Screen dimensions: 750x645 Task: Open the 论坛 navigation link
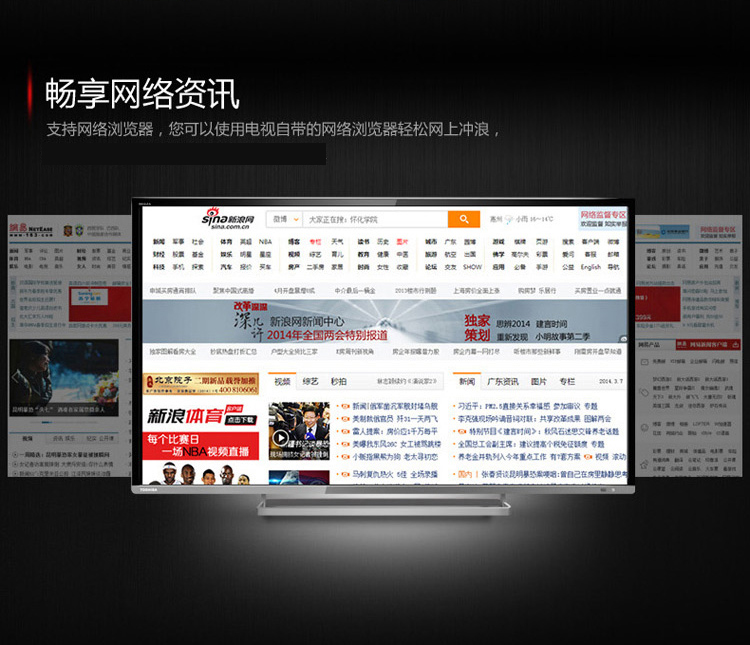click(x=431, y=267)
